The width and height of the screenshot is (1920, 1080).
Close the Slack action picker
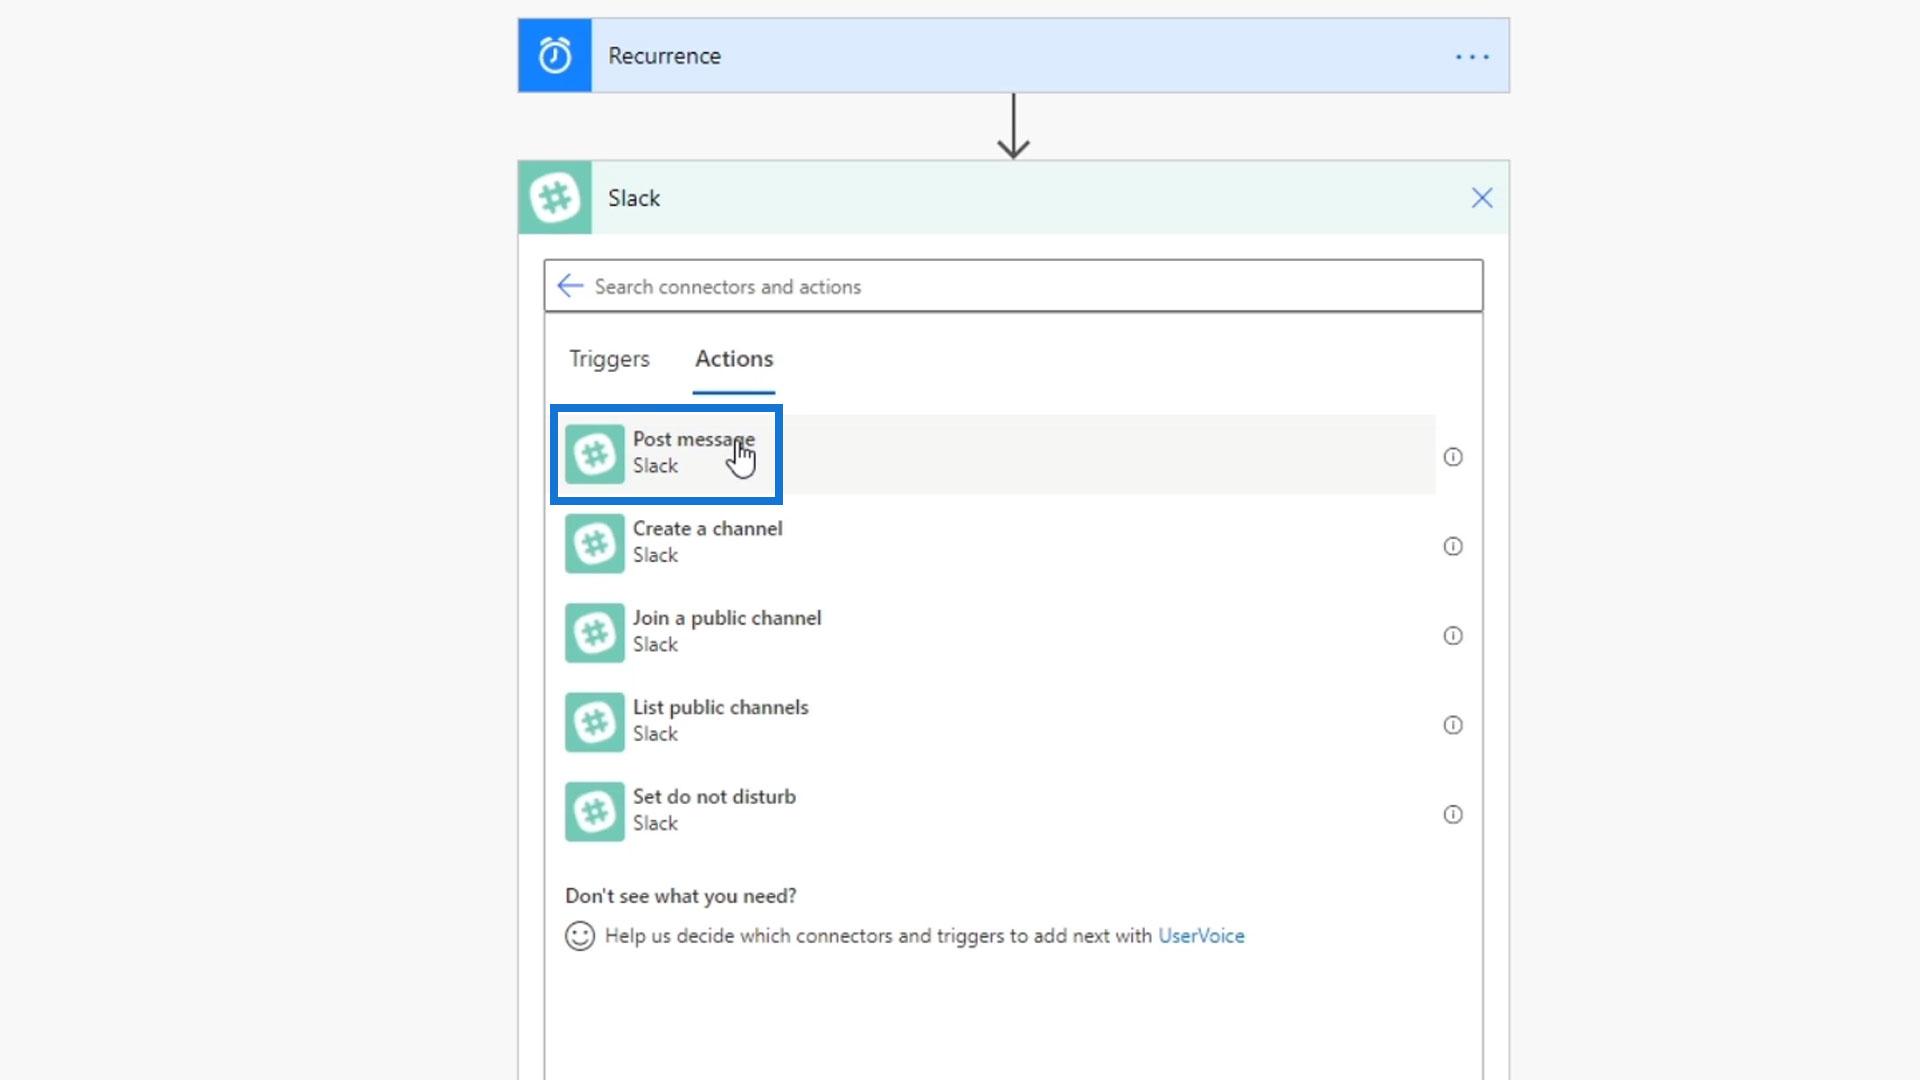coord(1481,198)
